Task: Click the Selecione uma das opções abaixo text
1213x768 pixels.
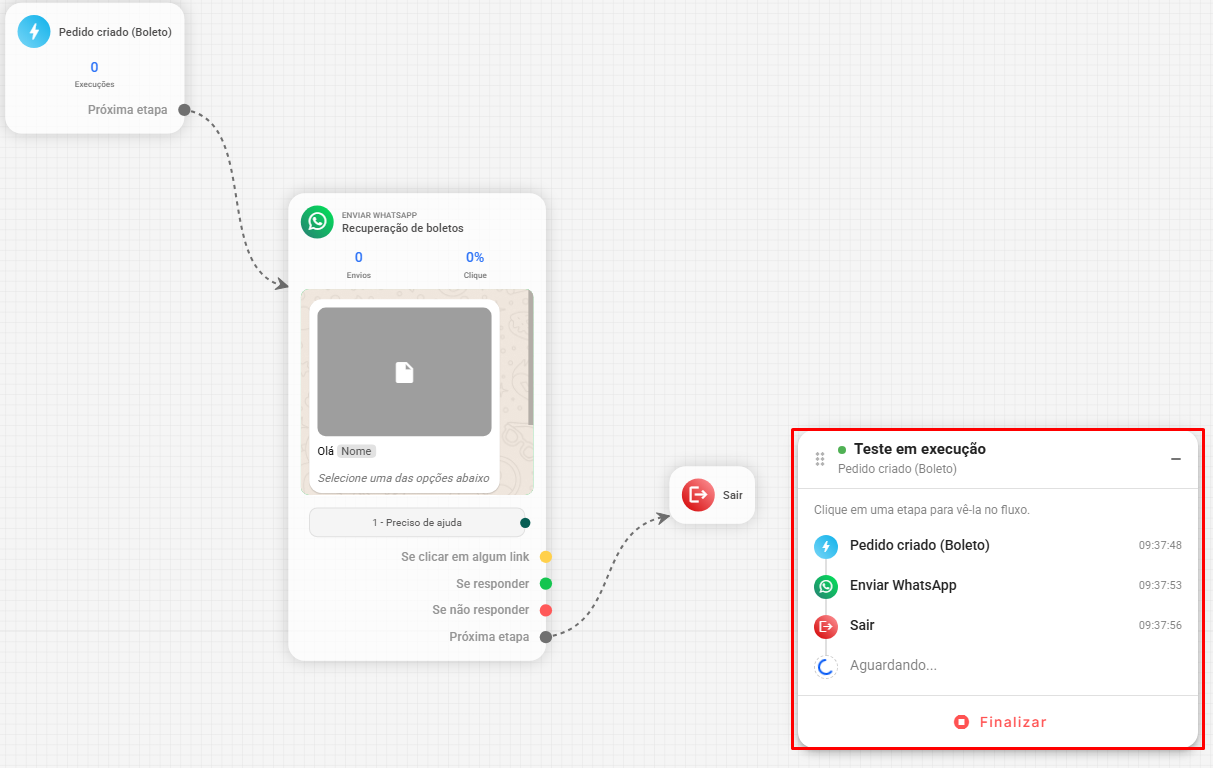Action: pyautogui.click(x=404, y=478)
